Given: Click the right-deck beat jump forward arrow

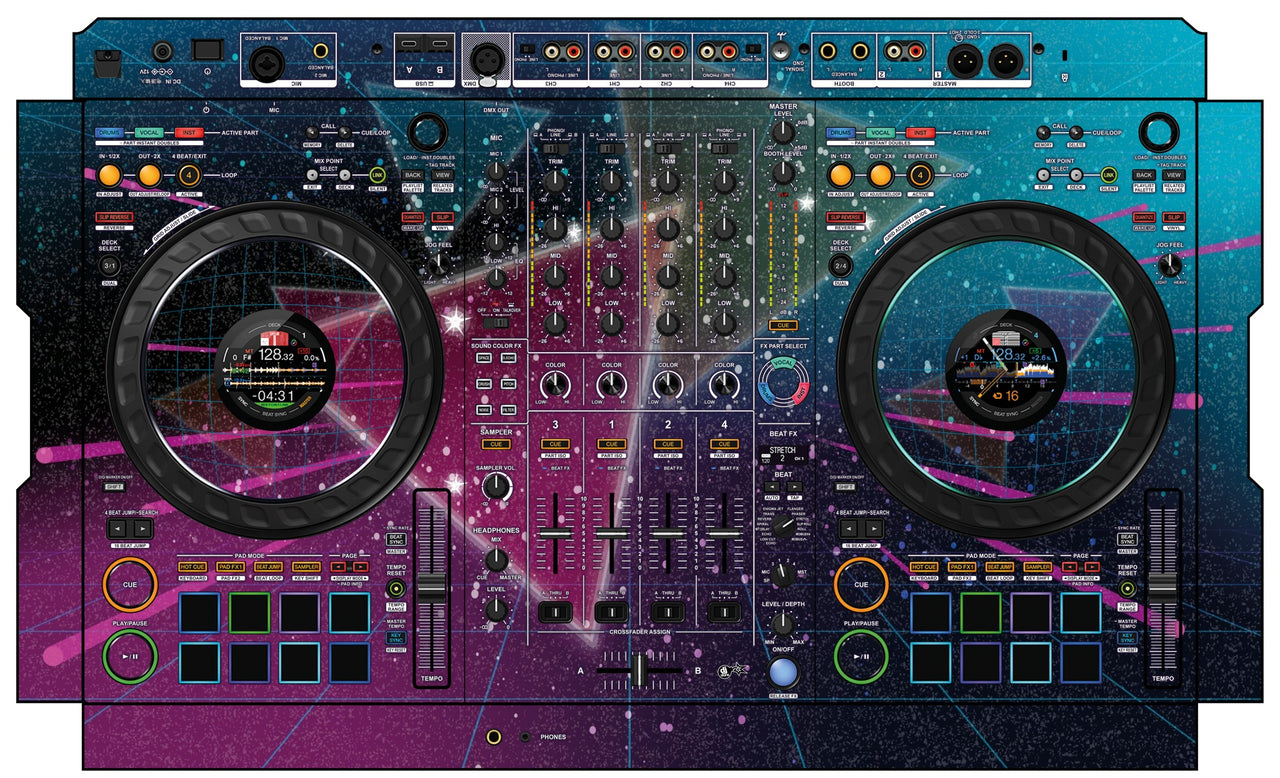Looking at the screenshot, I should click(874, 528).
